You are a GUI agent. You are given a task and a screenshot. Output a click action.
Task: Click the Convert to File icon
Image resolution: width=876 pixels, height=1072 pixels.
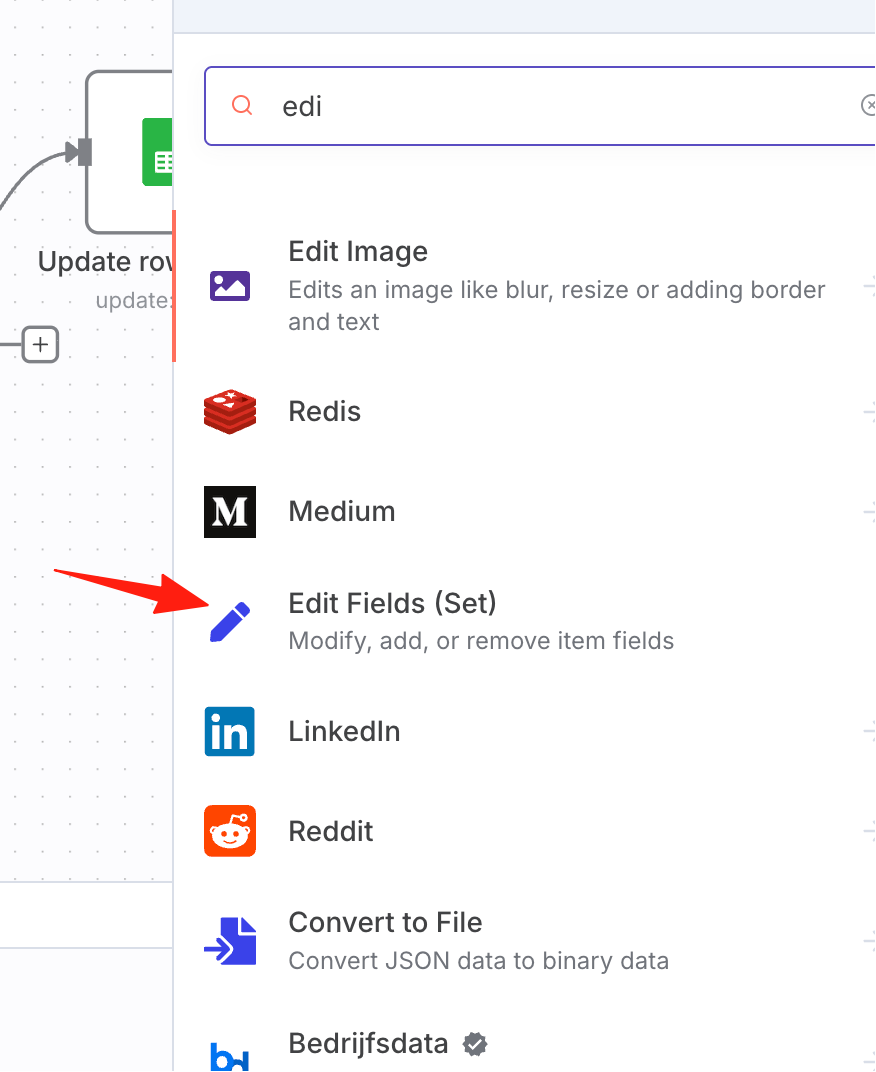coord(230,941)
